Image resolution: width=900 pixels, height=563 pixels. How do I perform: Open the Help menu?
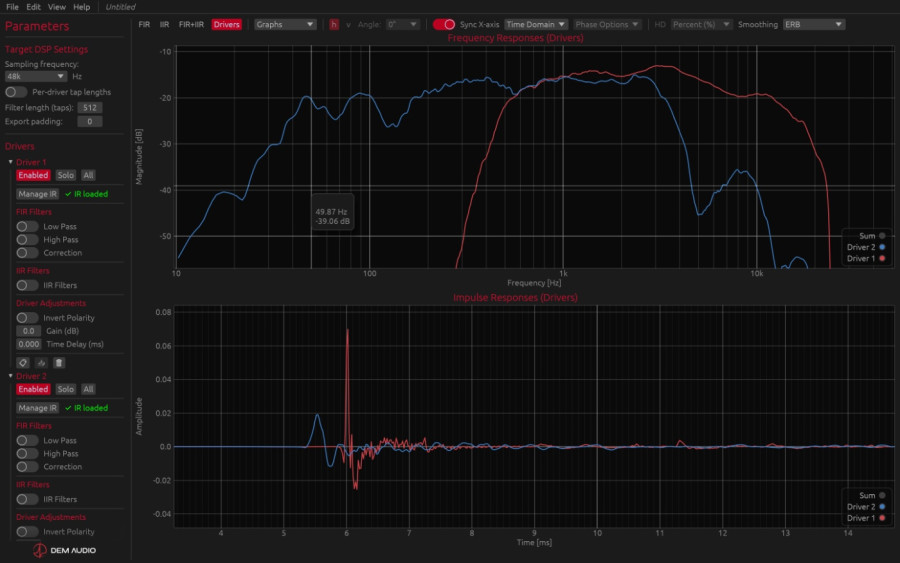click(82, 7)
